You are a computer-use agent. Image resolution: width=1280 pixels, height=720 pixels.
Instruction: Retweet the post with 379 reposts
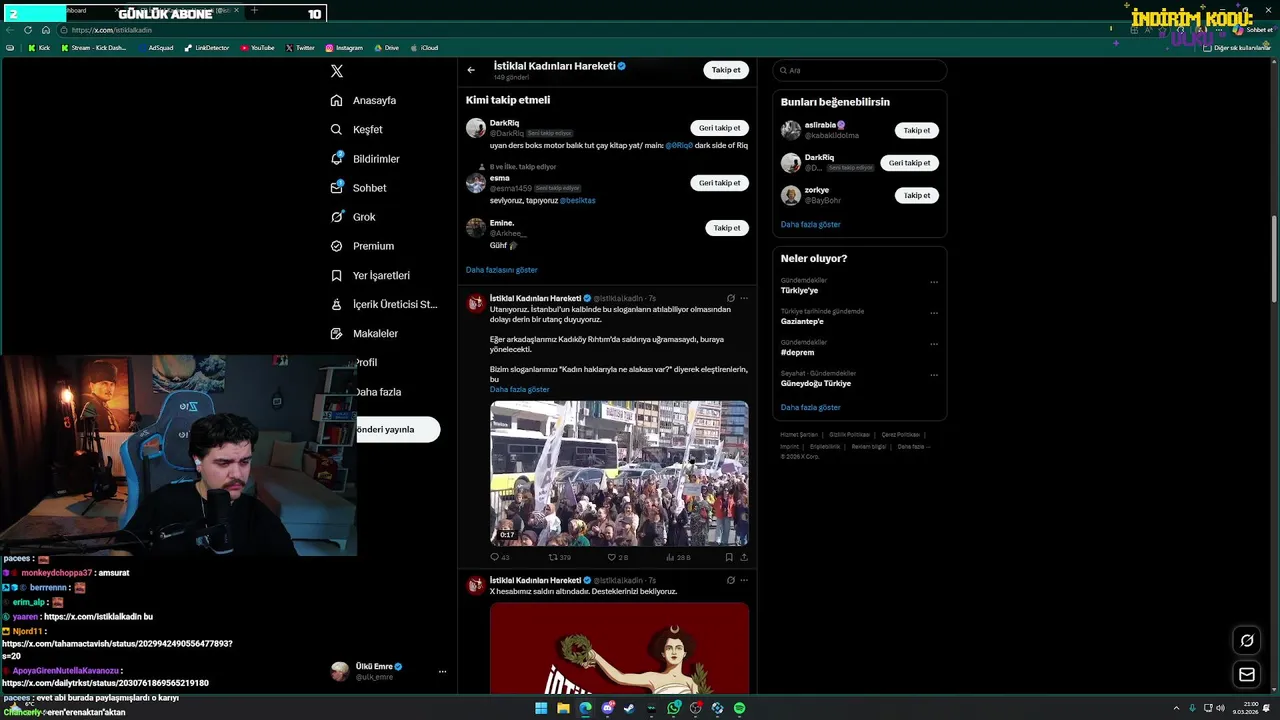tap(560, 557)
